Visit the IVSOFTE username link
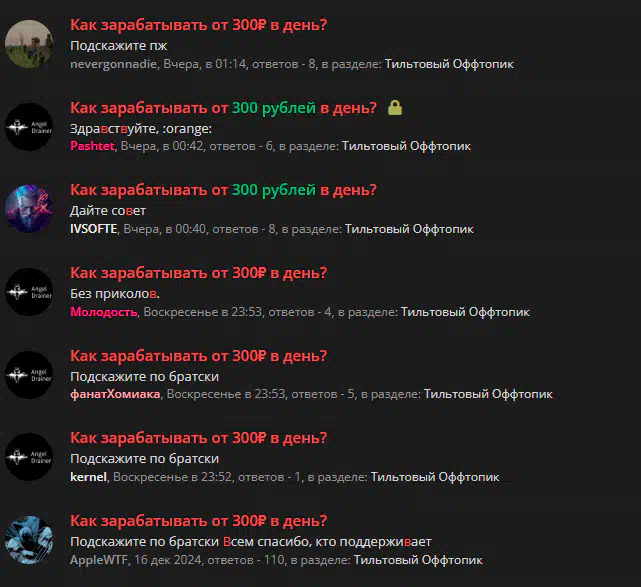 tap(94, 229)
